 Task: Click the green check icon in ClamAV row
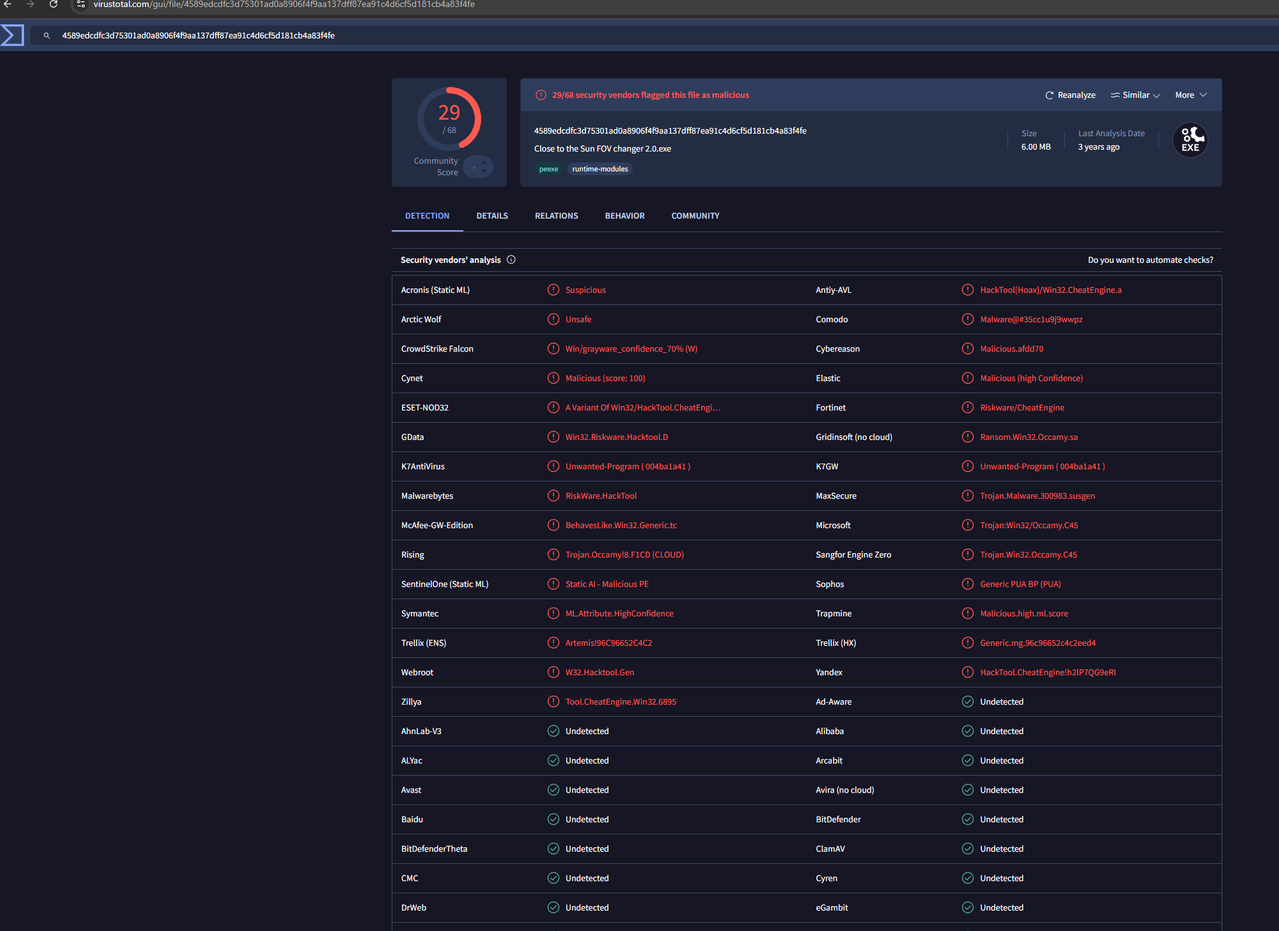(x=968, y=849)
